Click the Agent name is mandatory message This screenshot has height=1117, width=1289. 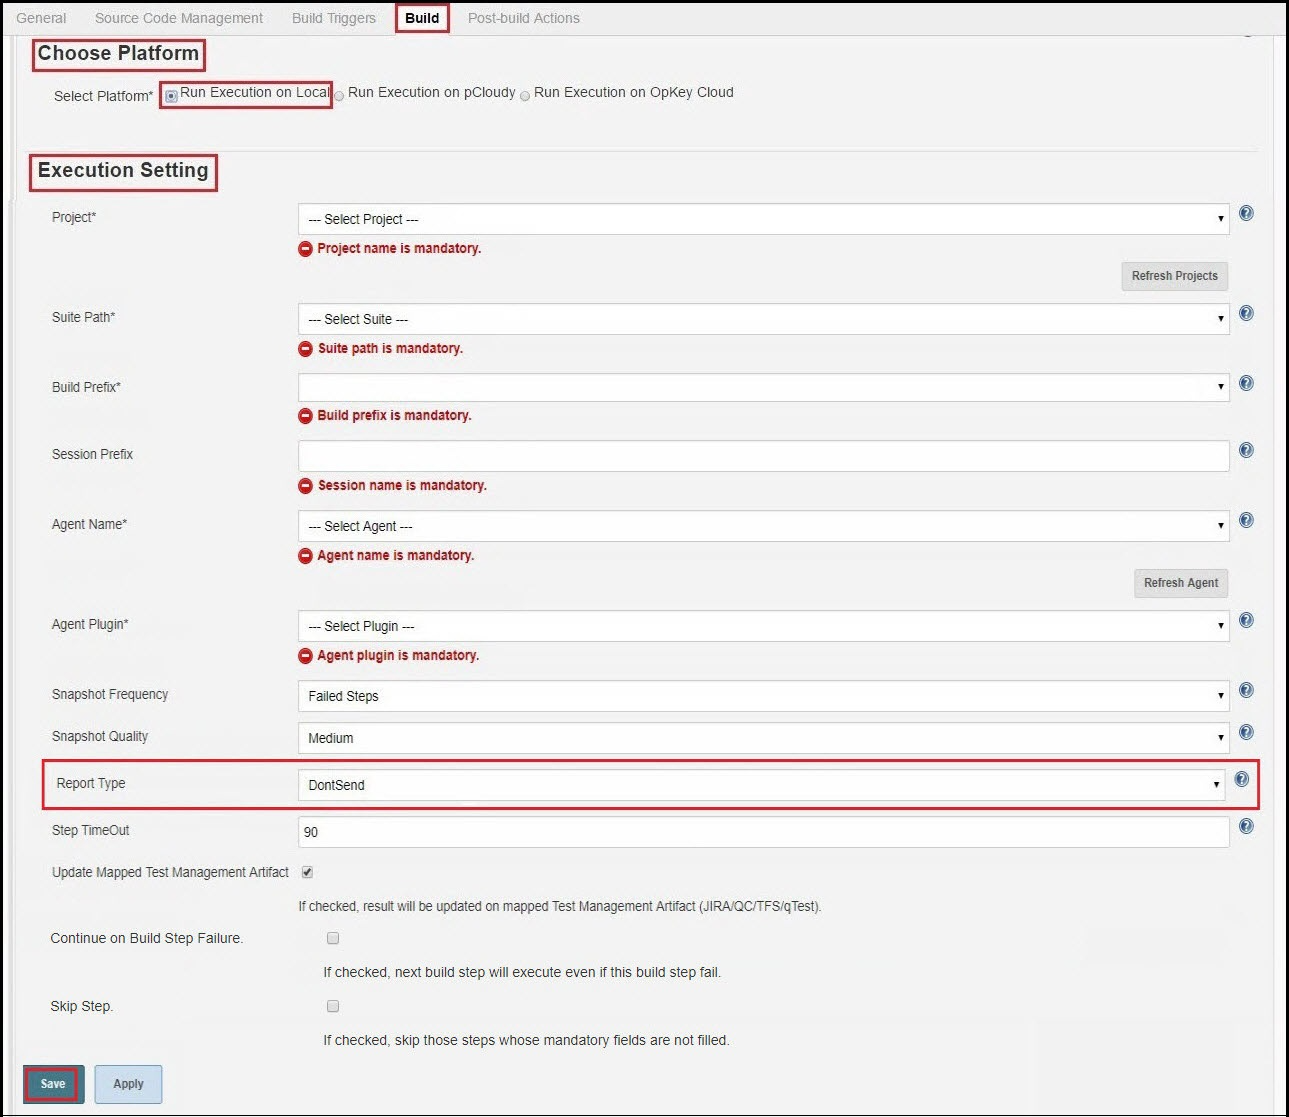pos(395,555)
